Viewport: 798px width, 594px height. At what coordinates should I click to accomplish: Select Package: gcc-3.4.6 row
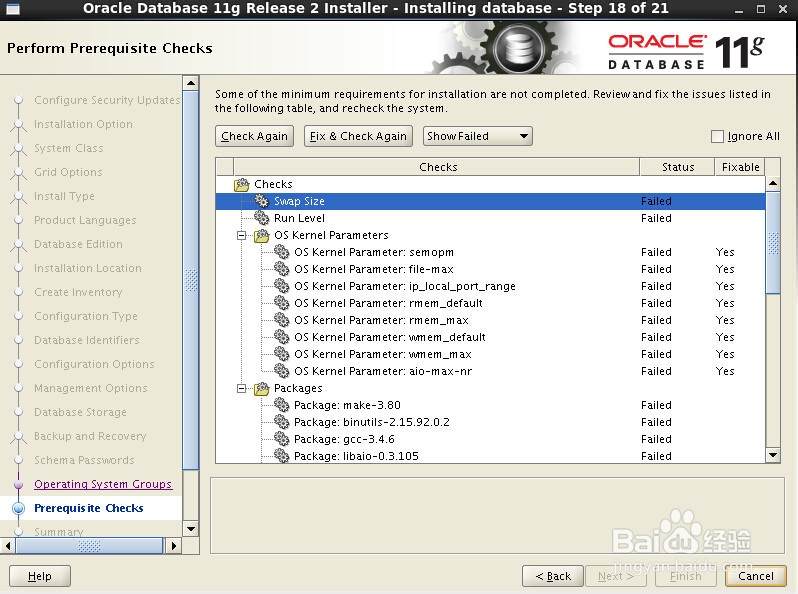490,439
